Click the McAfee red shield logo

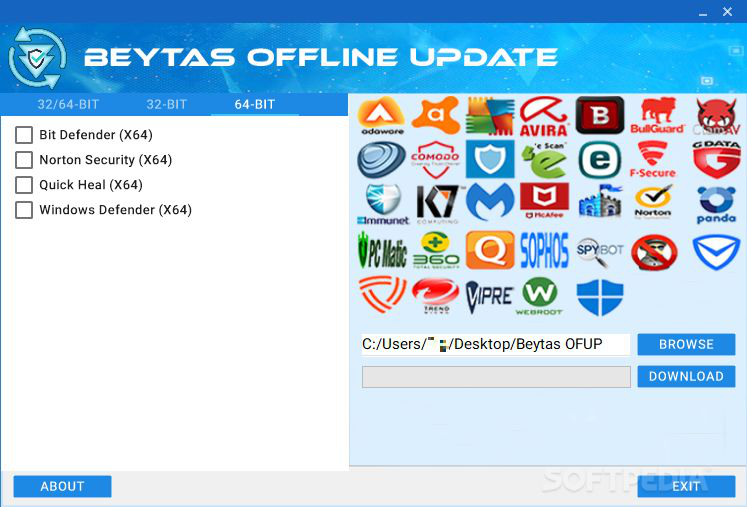(x=545, y=201)
